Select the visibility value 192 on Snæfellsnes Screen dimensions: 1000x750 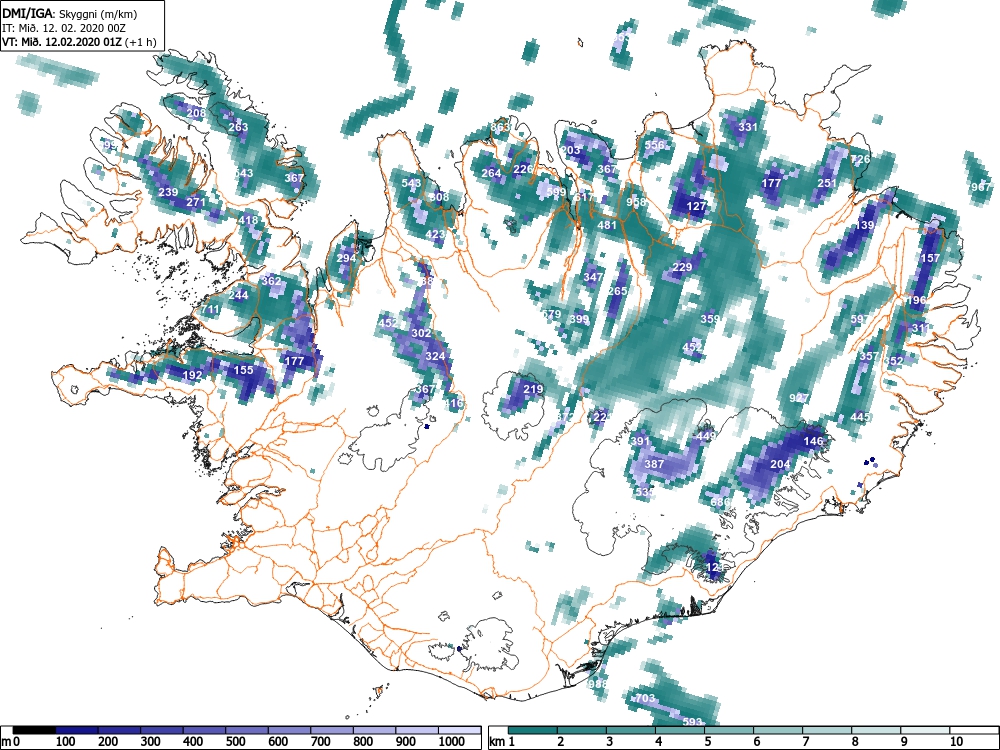pos(193,375)
